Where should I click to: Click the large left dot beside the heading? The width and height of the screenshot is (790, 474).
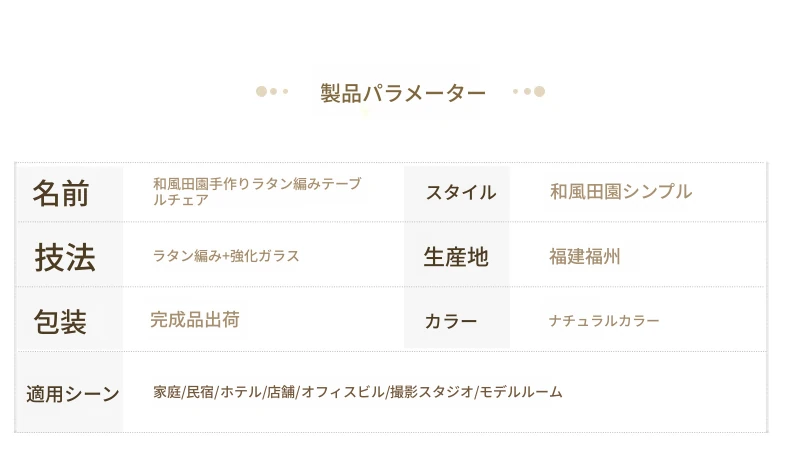pos(261,91)
